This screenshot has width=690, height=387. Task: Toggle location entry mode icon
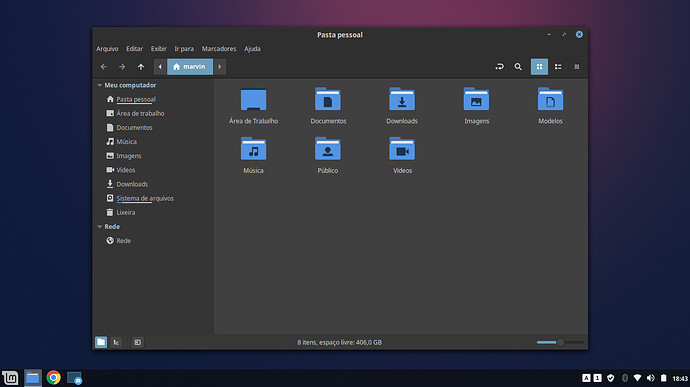point(499,67)
